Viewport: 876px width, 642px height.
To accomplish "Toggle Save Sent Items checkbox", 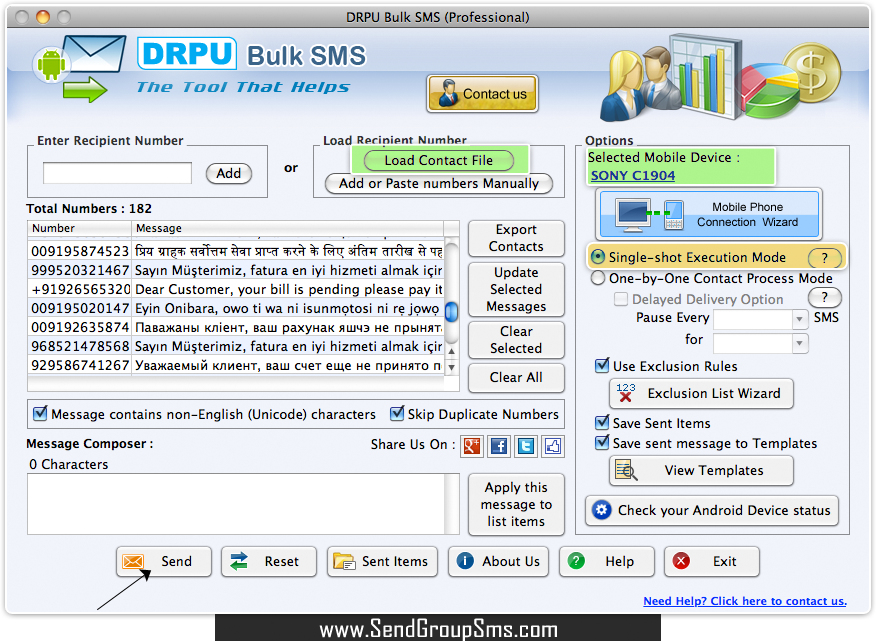I will coord(602,422).
